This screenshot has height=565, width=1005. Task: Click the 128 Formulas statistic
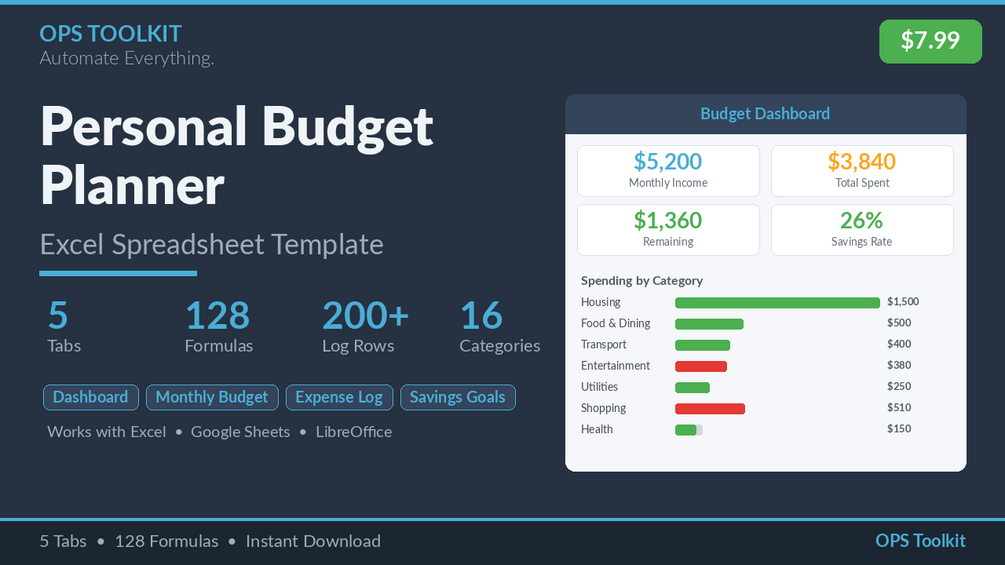tap(219, 327)
